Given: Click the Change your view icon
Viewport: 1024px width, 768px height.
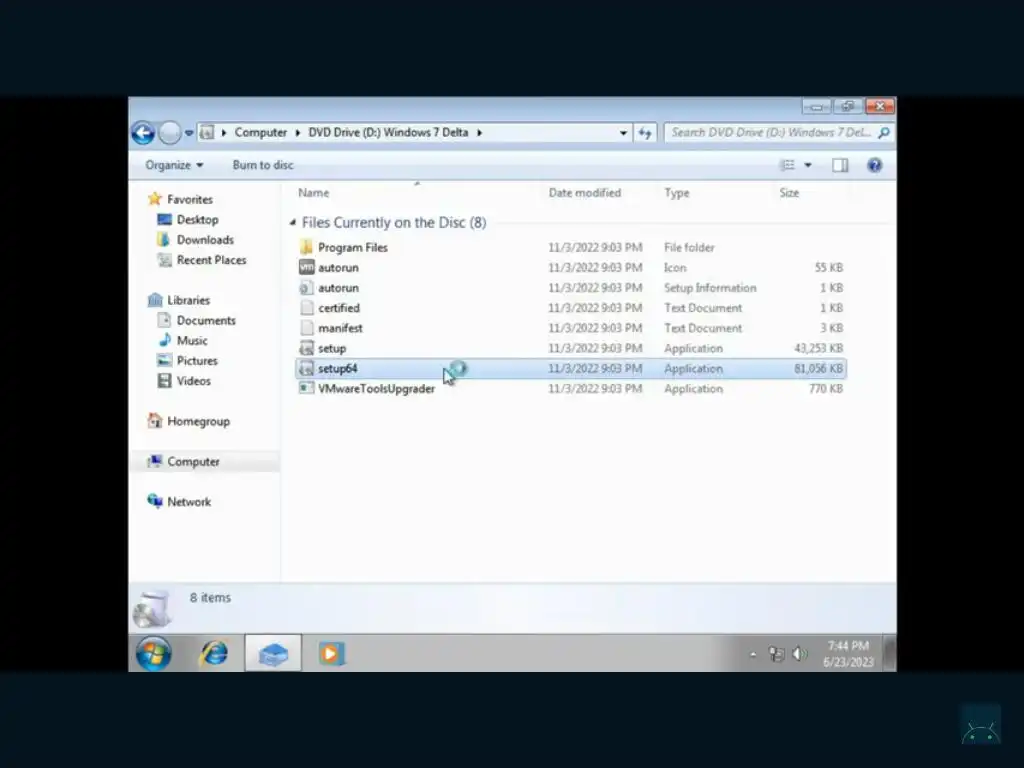Looking at the screenshot, I should tap(788, 165).
